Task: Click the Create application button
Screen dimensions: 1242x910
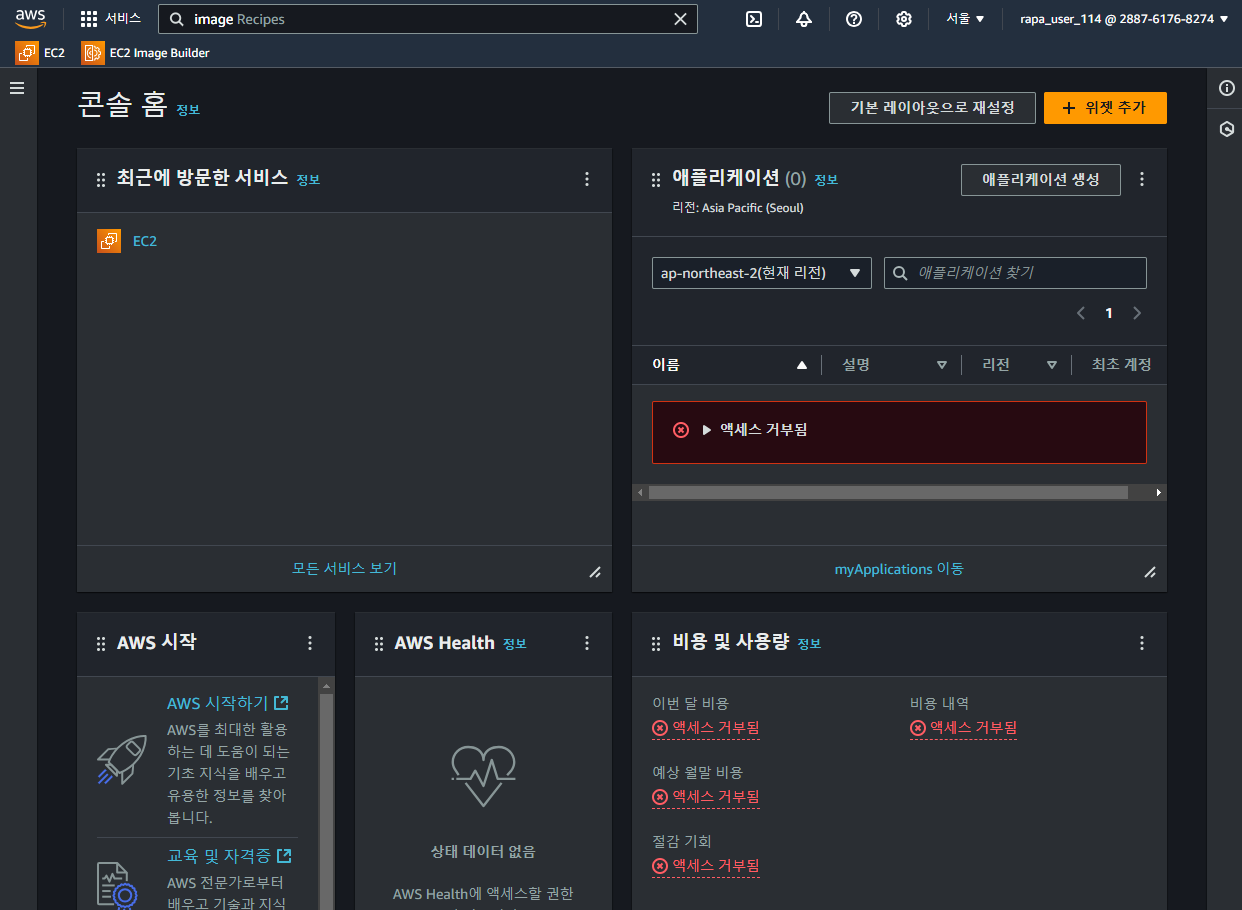Action: pyautogui.click(x=1041, y=180)
